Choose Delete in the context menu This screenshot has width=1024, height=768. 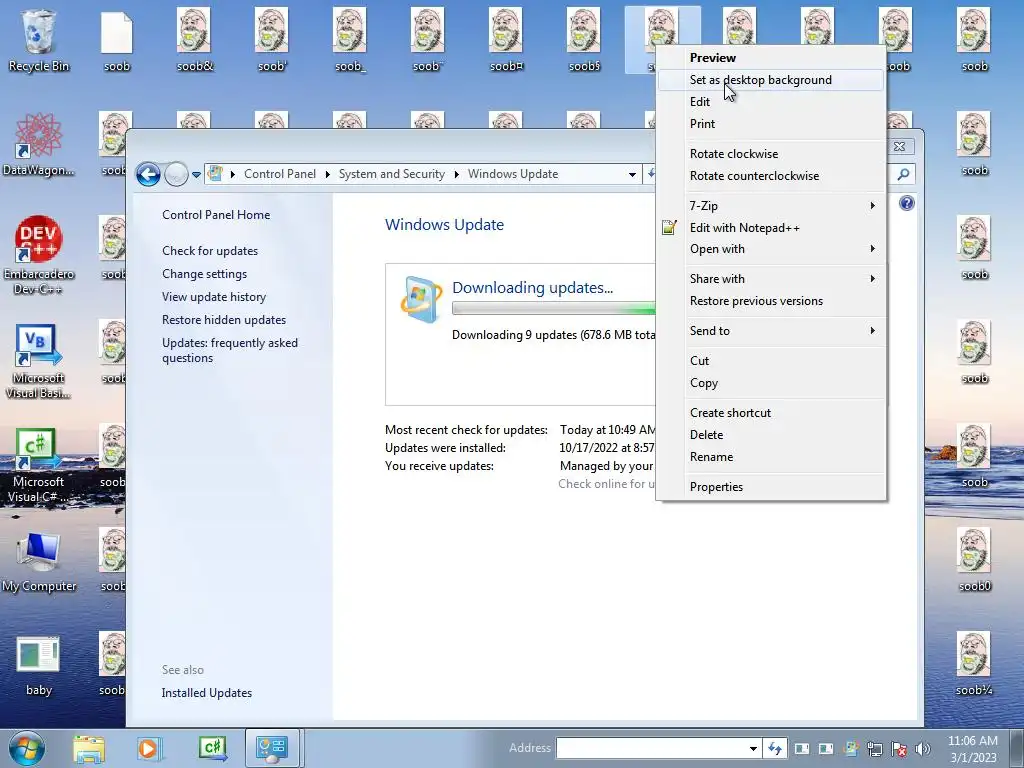[771, 435]
